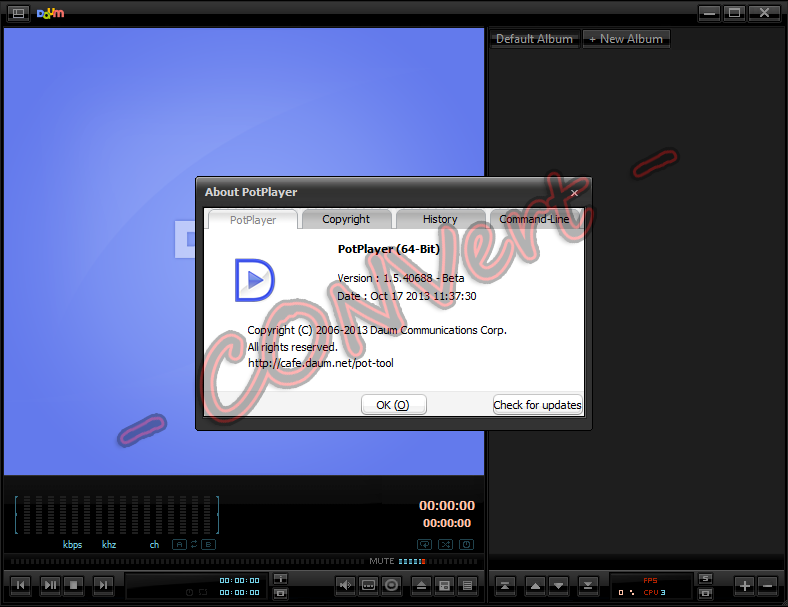
Task: Click the cafe.daum.net/pot-tool link
Action: (x=321, y=363)
